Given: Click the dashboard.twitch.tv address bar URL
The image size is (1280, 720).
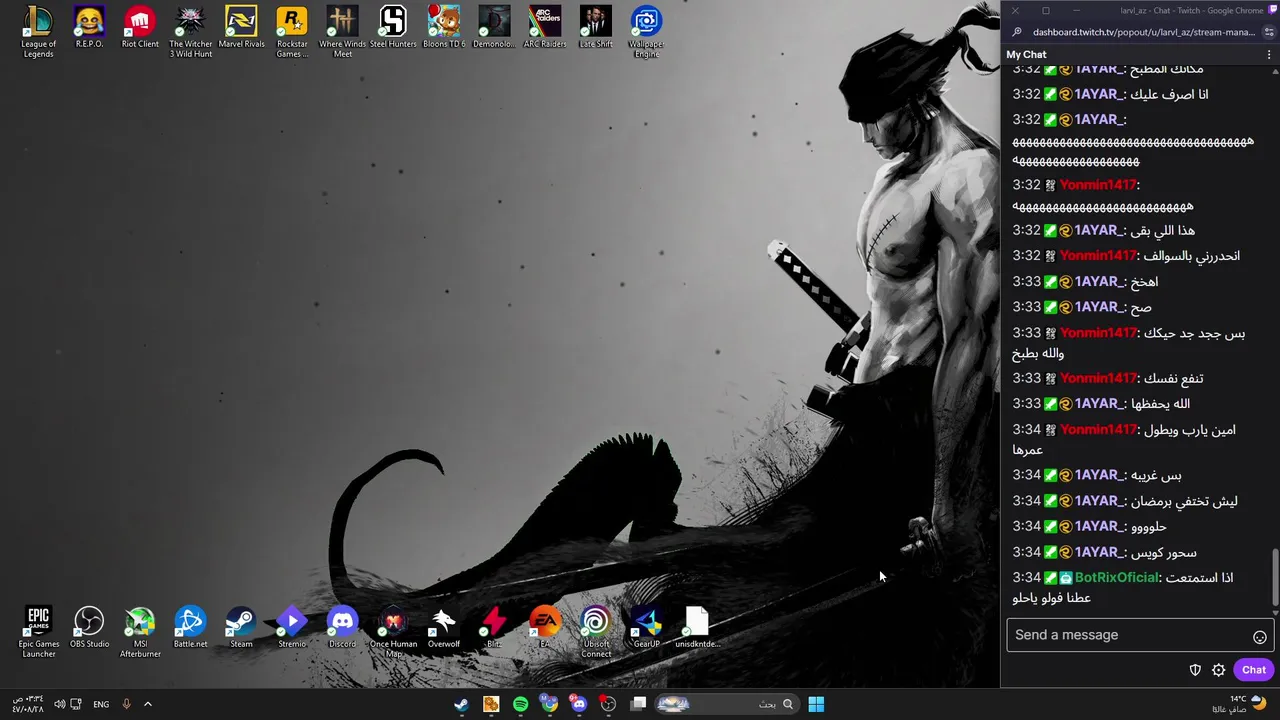Looking at the screenshot, I should coord(1144,32).
